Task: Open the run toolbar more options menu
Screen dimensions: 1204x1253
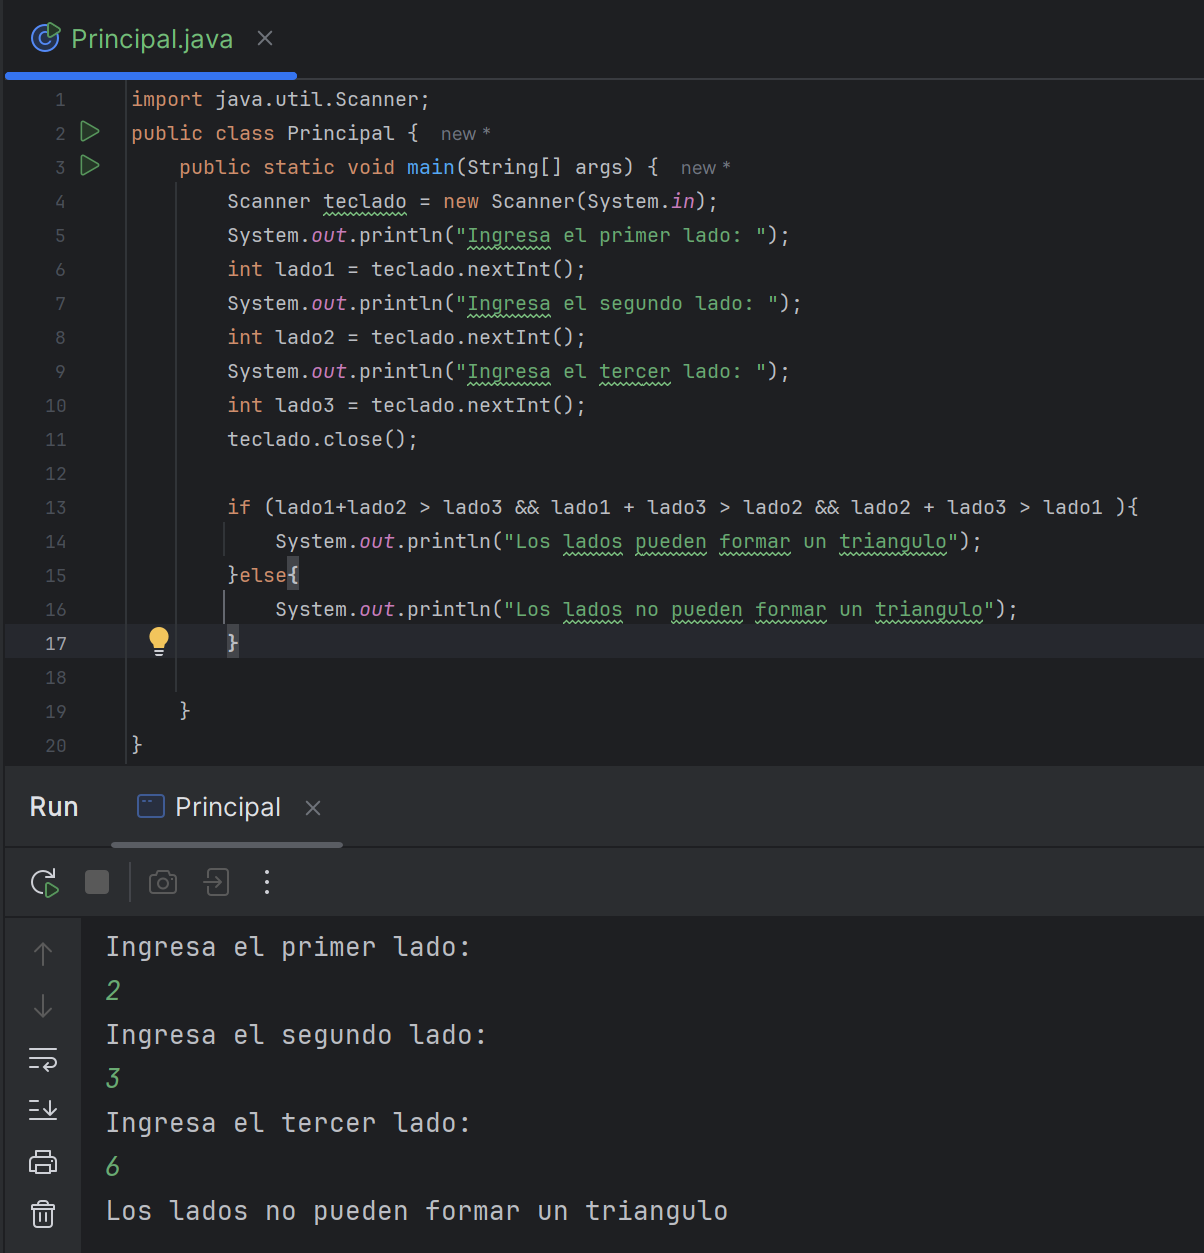Action: coord(266,882)
